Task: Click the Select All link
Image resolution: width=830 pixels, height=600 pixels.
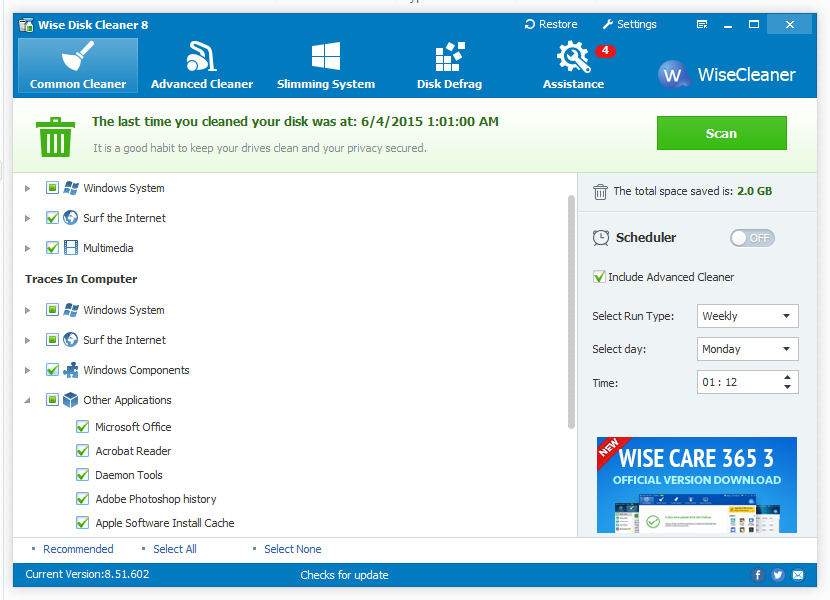Action: coord(174,549)
